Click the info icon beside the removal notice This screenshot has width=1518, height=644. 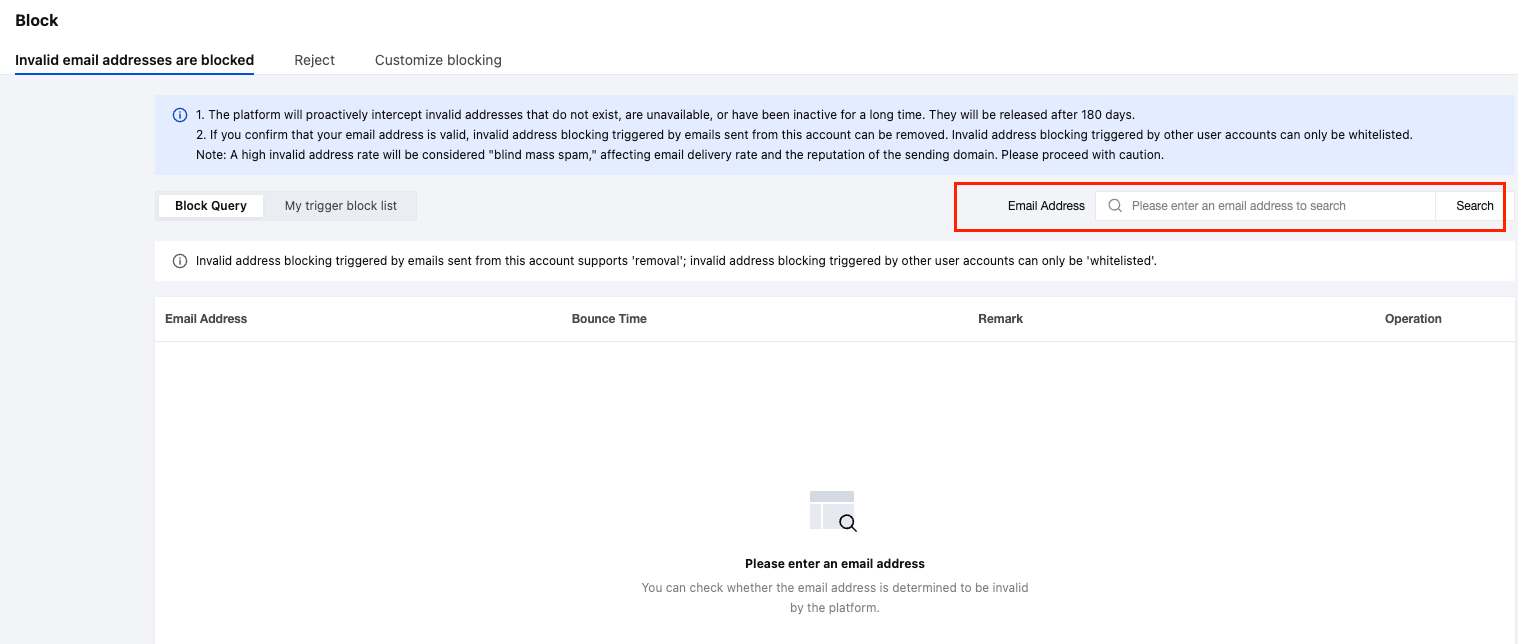point(180,261)
